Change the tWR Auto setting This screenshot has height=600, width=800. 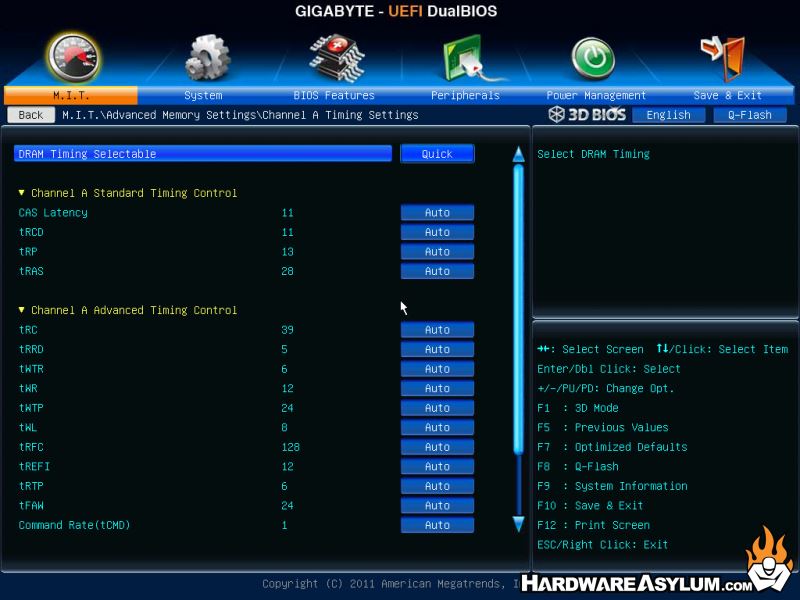click(437, 388)
